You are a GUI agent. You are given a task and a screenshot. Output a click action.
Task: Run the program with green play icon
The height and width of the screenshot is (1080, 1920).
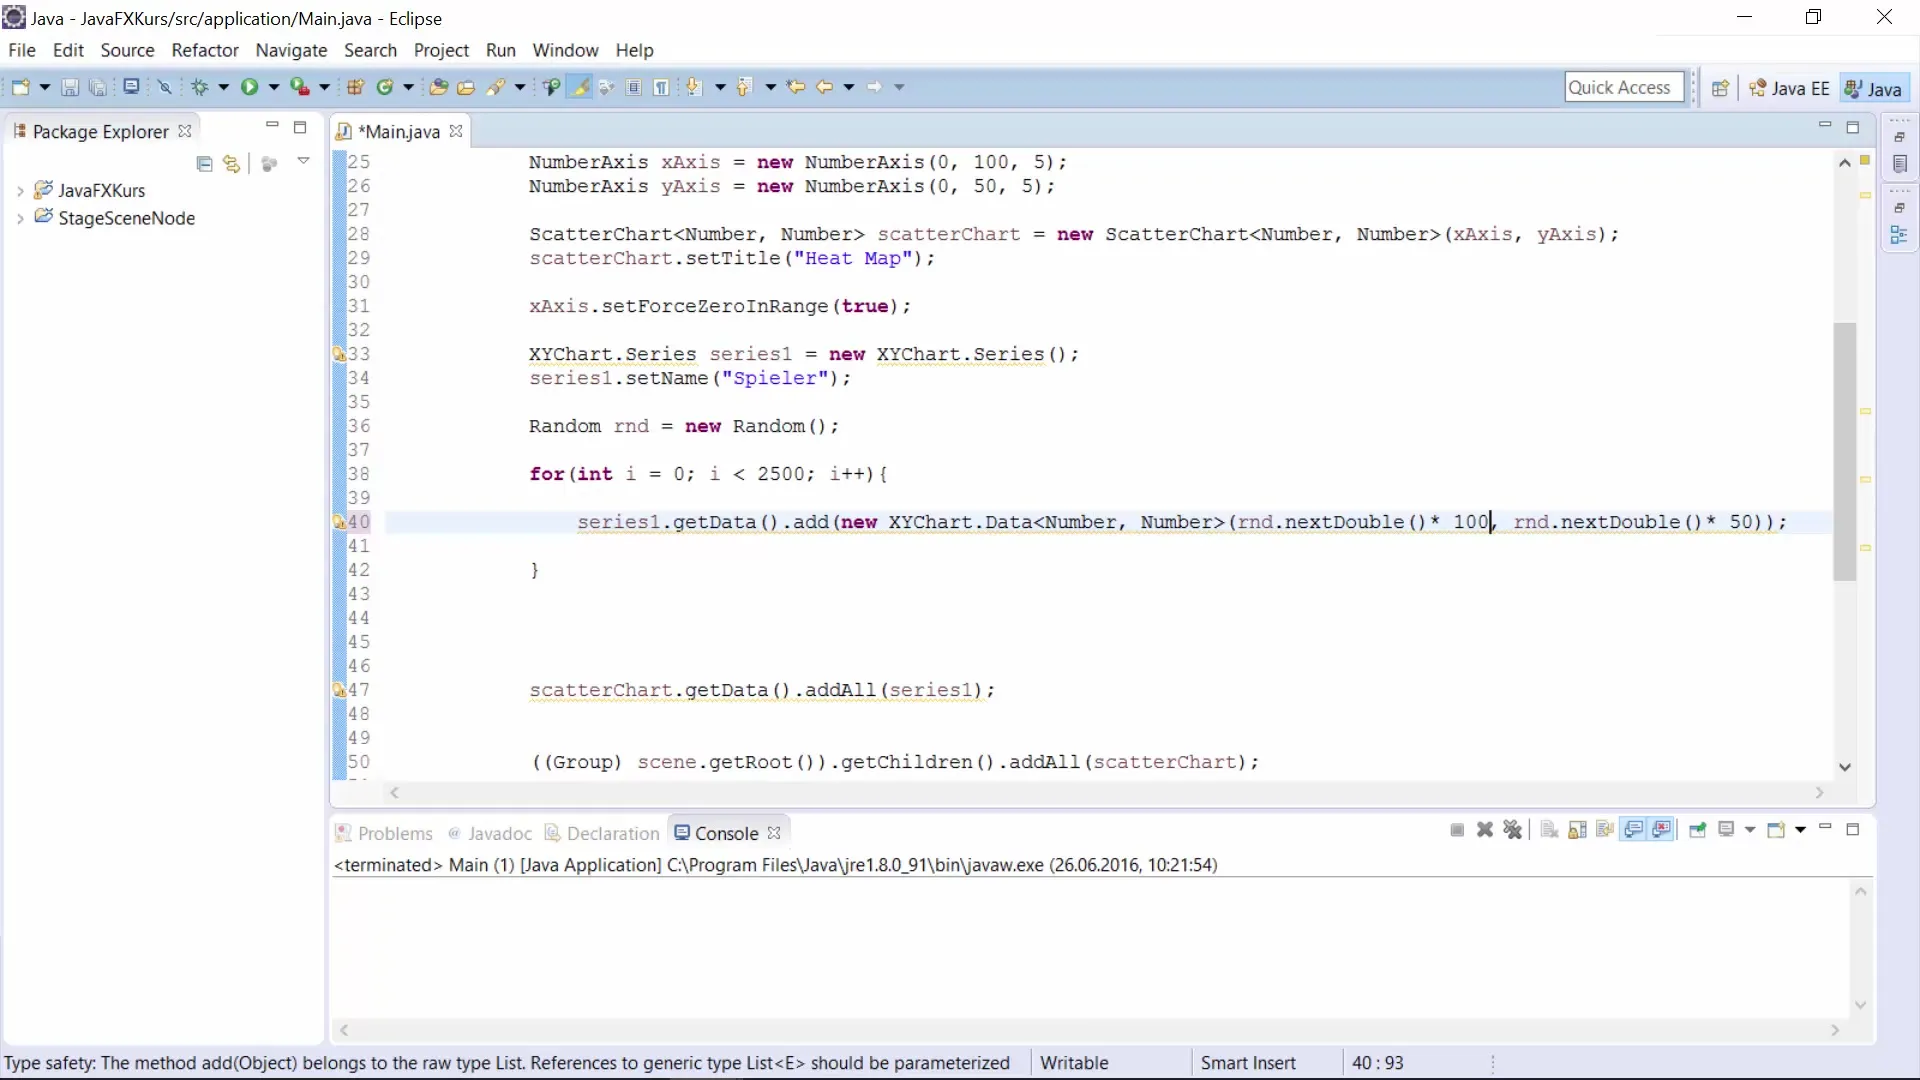[x=249, y=87]
